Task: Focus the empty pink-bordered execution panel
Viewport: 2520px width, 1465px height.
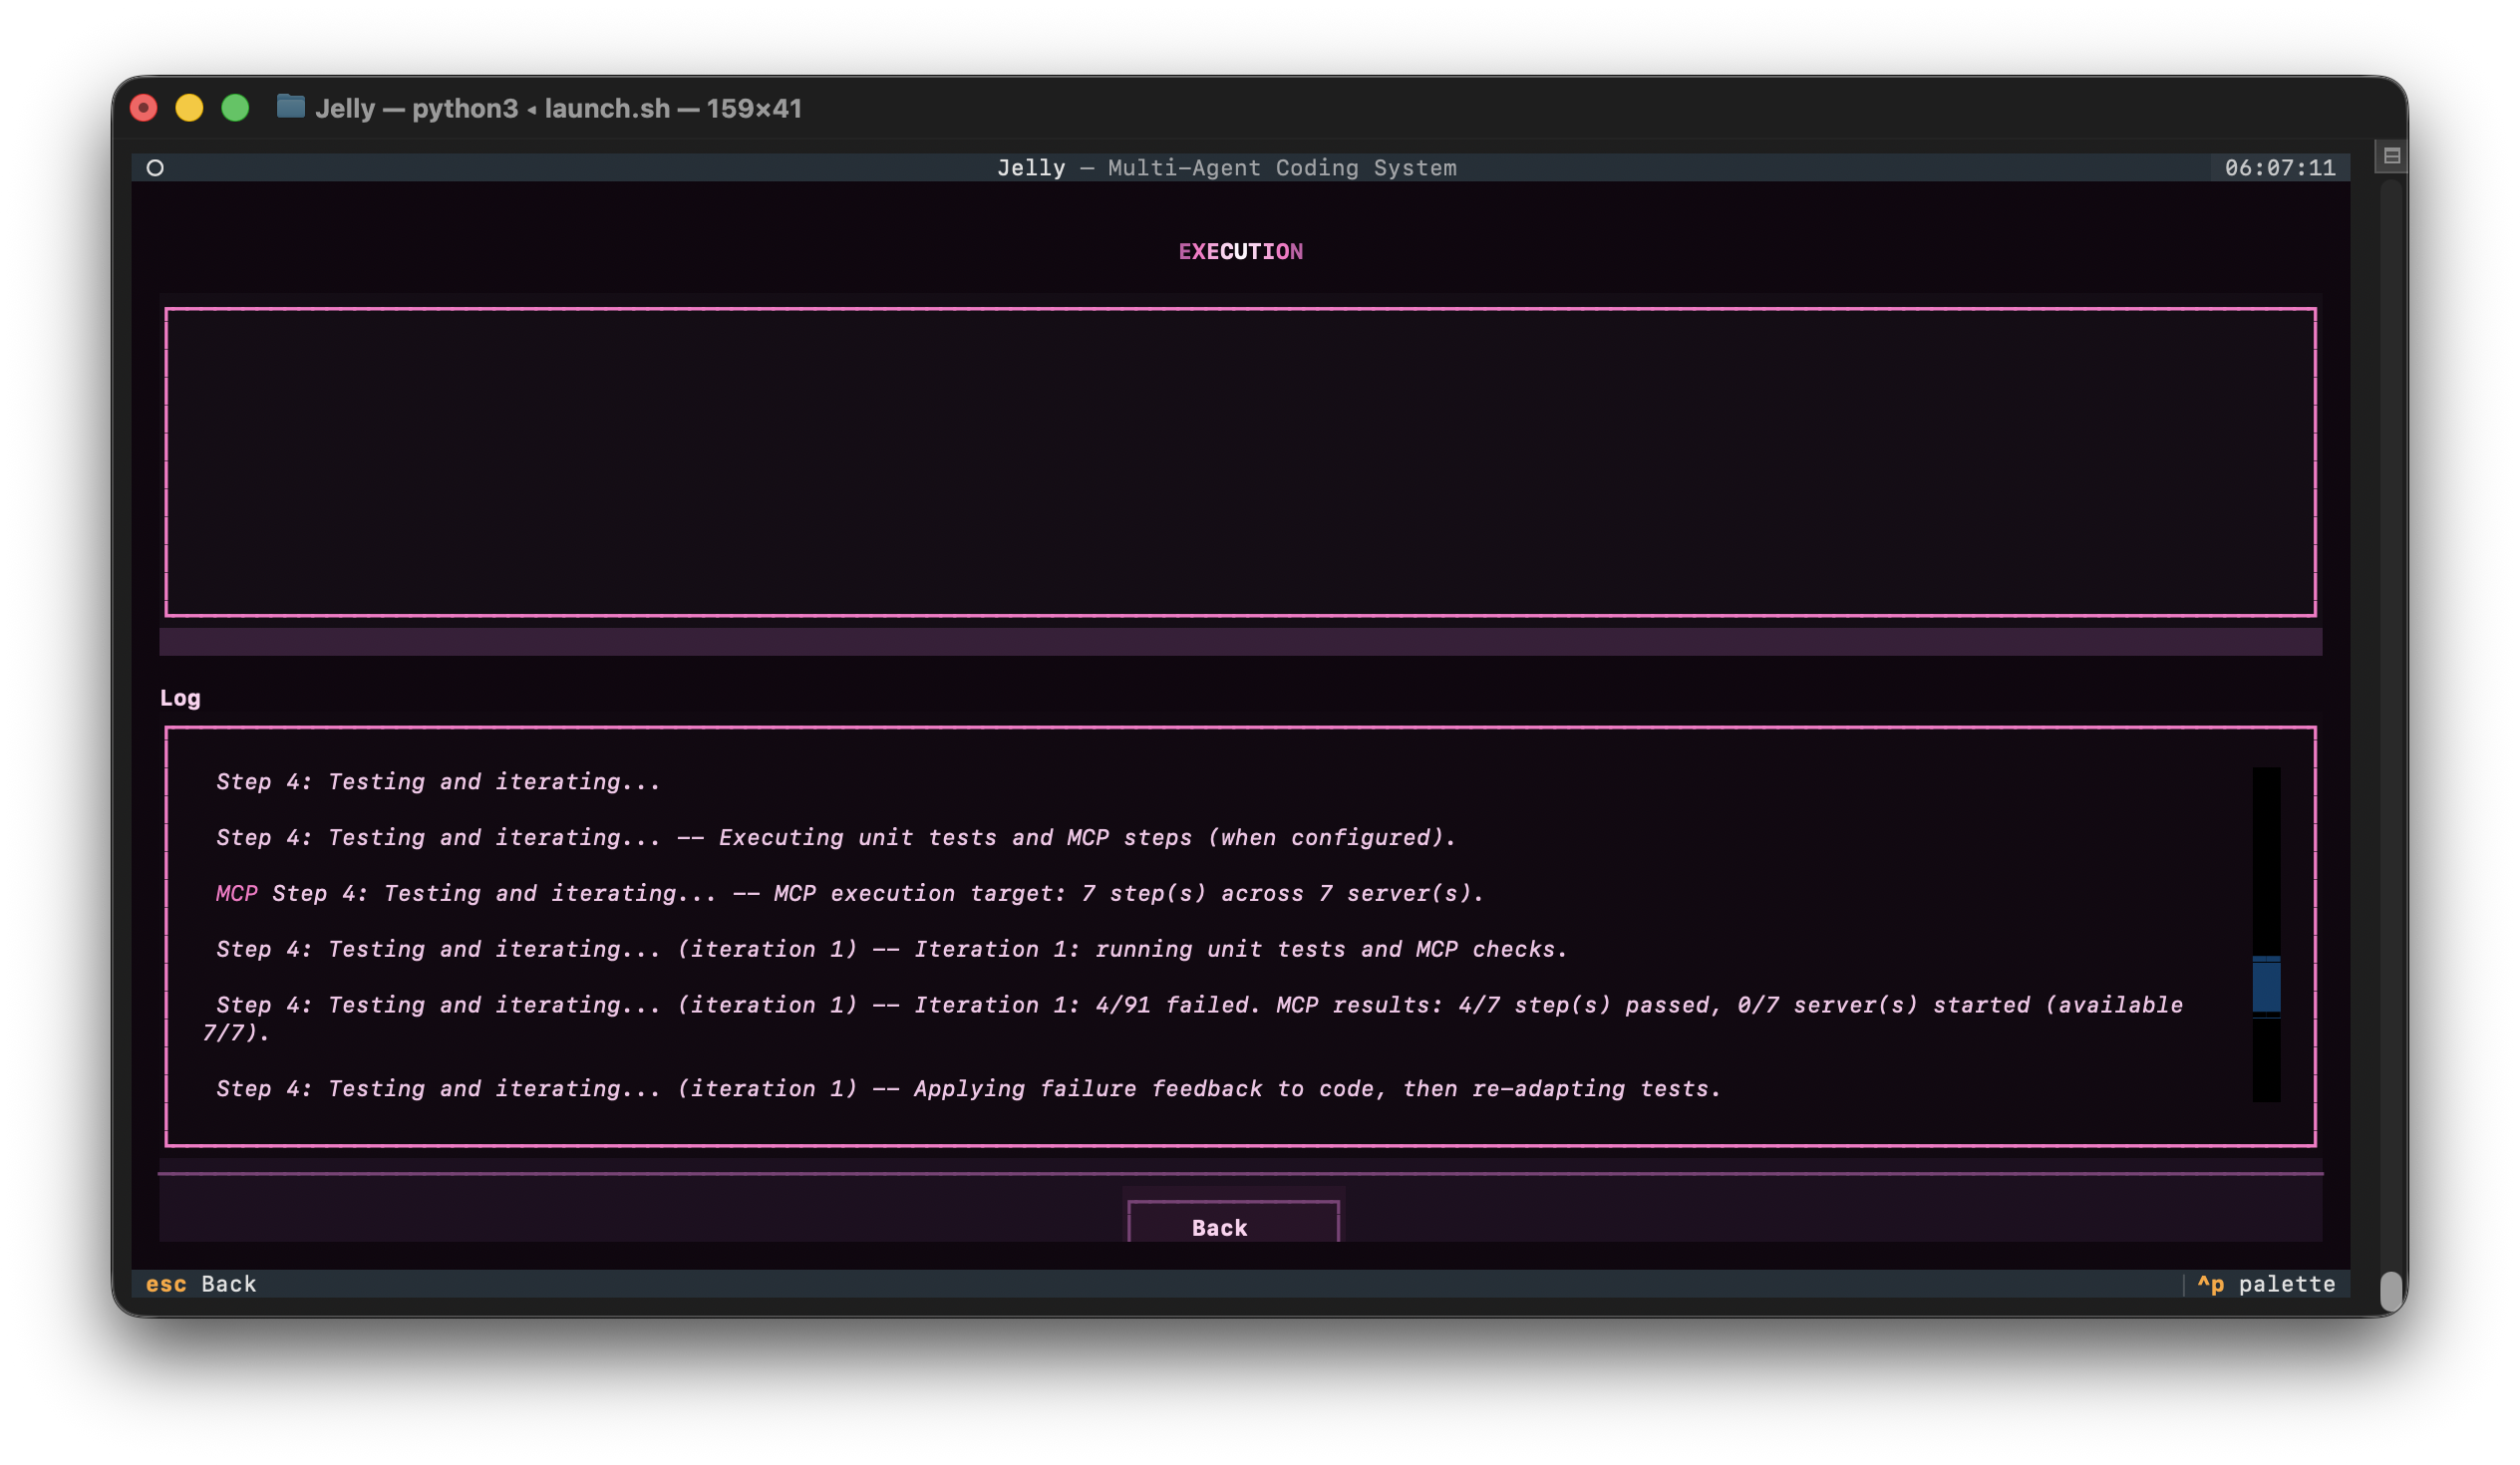Action: pos(1240,462)
